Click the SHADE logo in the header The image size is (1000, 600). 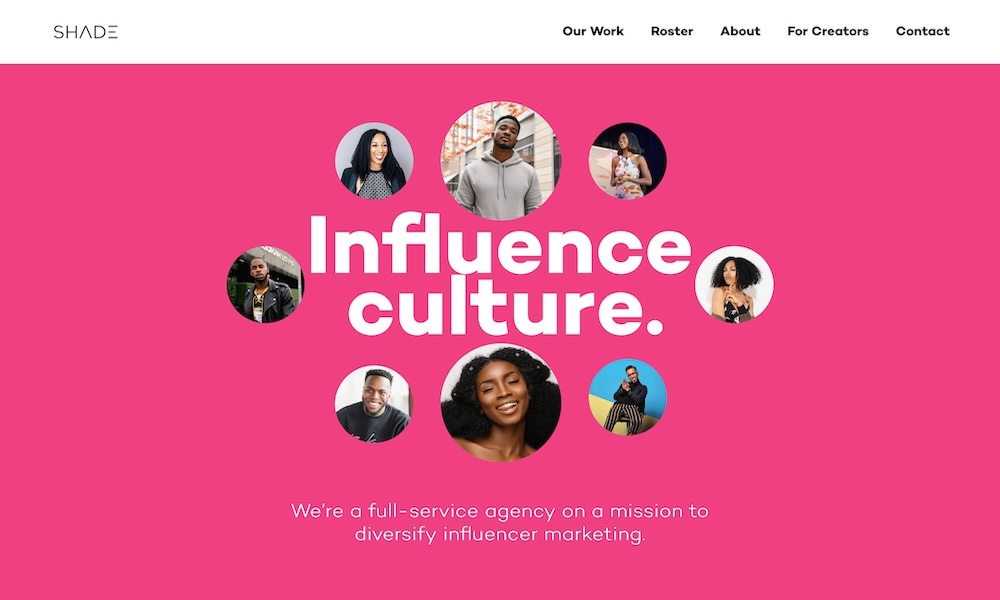point(85,32)
